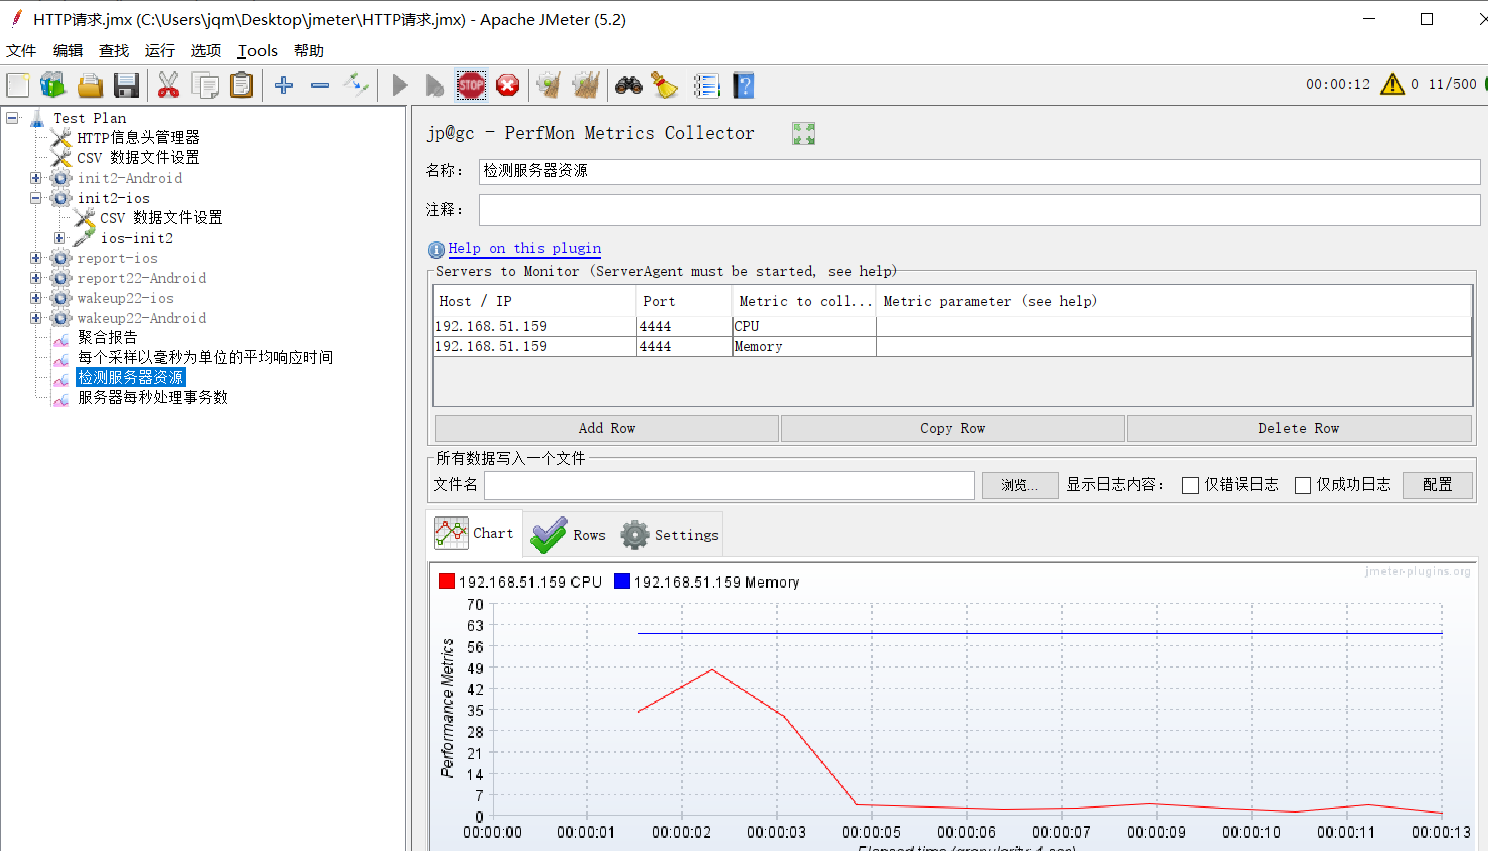Open the search dialog via binoculars icon

coord(627,85)
